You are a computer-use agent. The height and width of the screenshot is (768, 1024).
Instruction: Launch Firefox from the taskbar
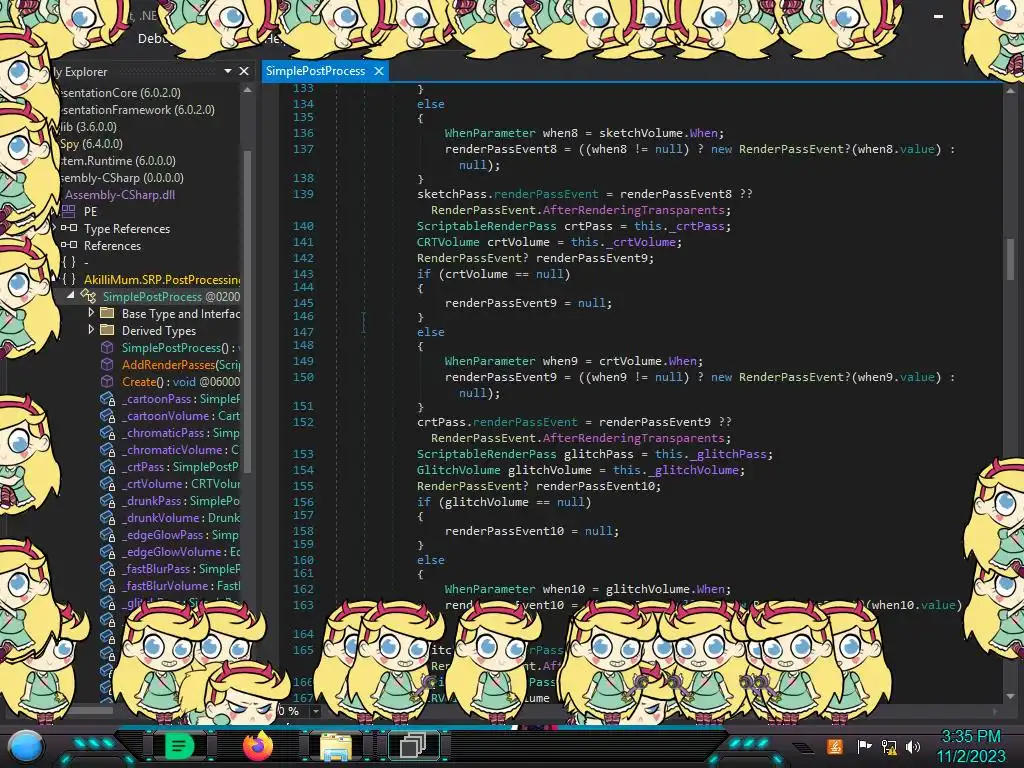[x=258, y=745]
